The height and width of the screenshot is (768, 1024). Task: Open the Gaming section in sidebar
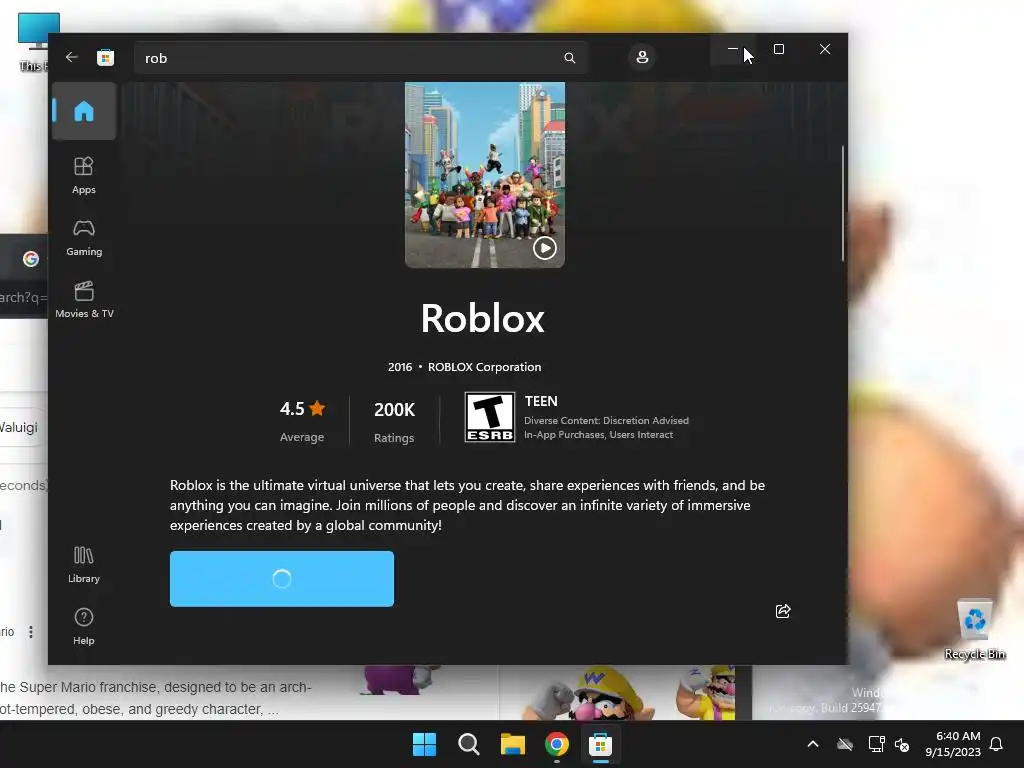pos(84,237)
